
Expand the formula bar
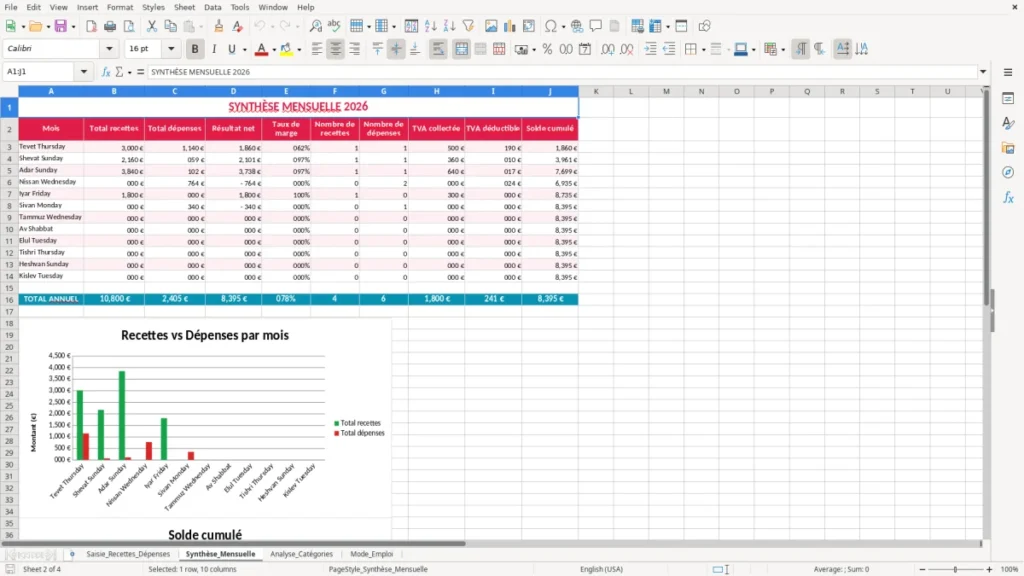983,72
